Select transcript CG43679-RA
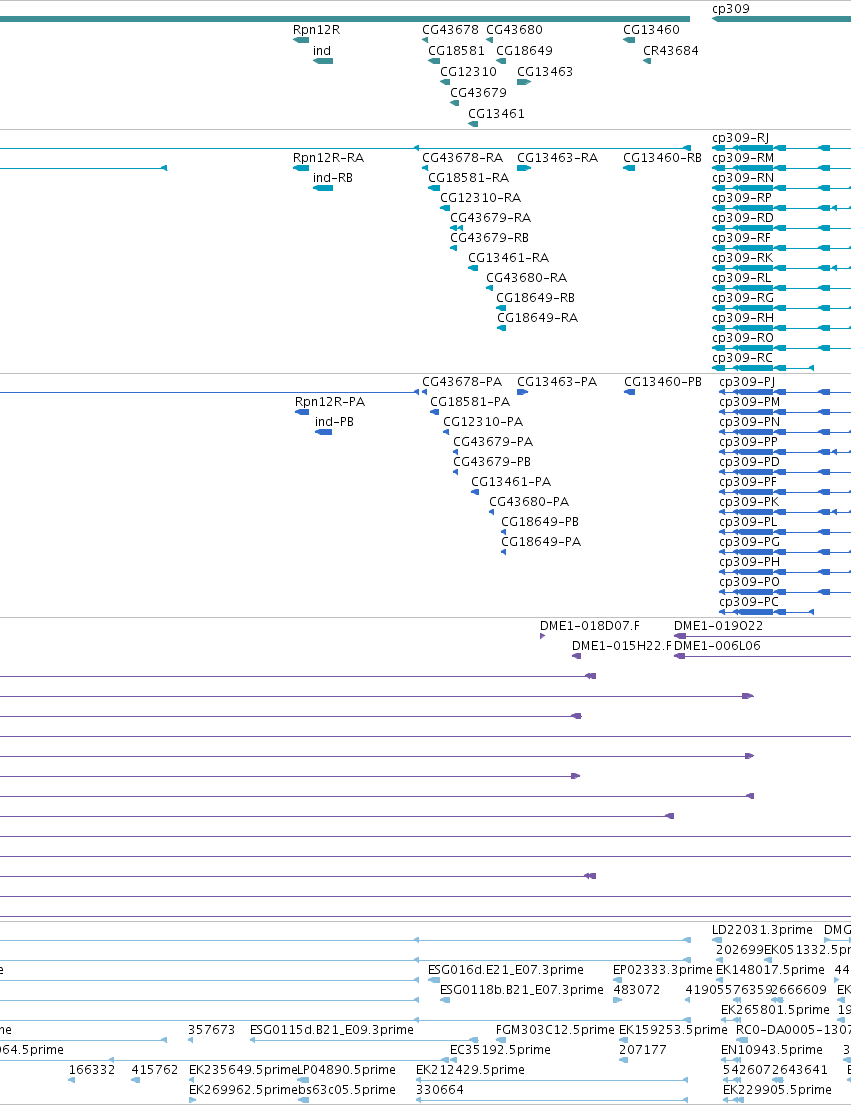The image size is (851, 1105). pos(456,228)
